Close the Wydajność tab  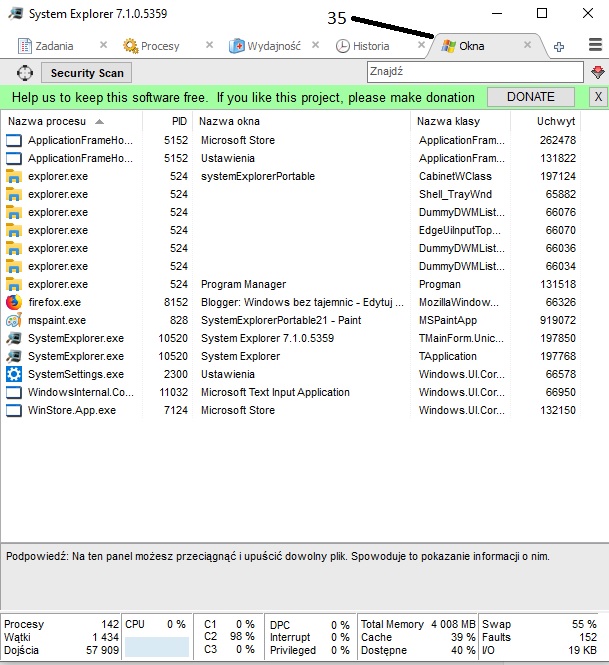tap(316, 45)
